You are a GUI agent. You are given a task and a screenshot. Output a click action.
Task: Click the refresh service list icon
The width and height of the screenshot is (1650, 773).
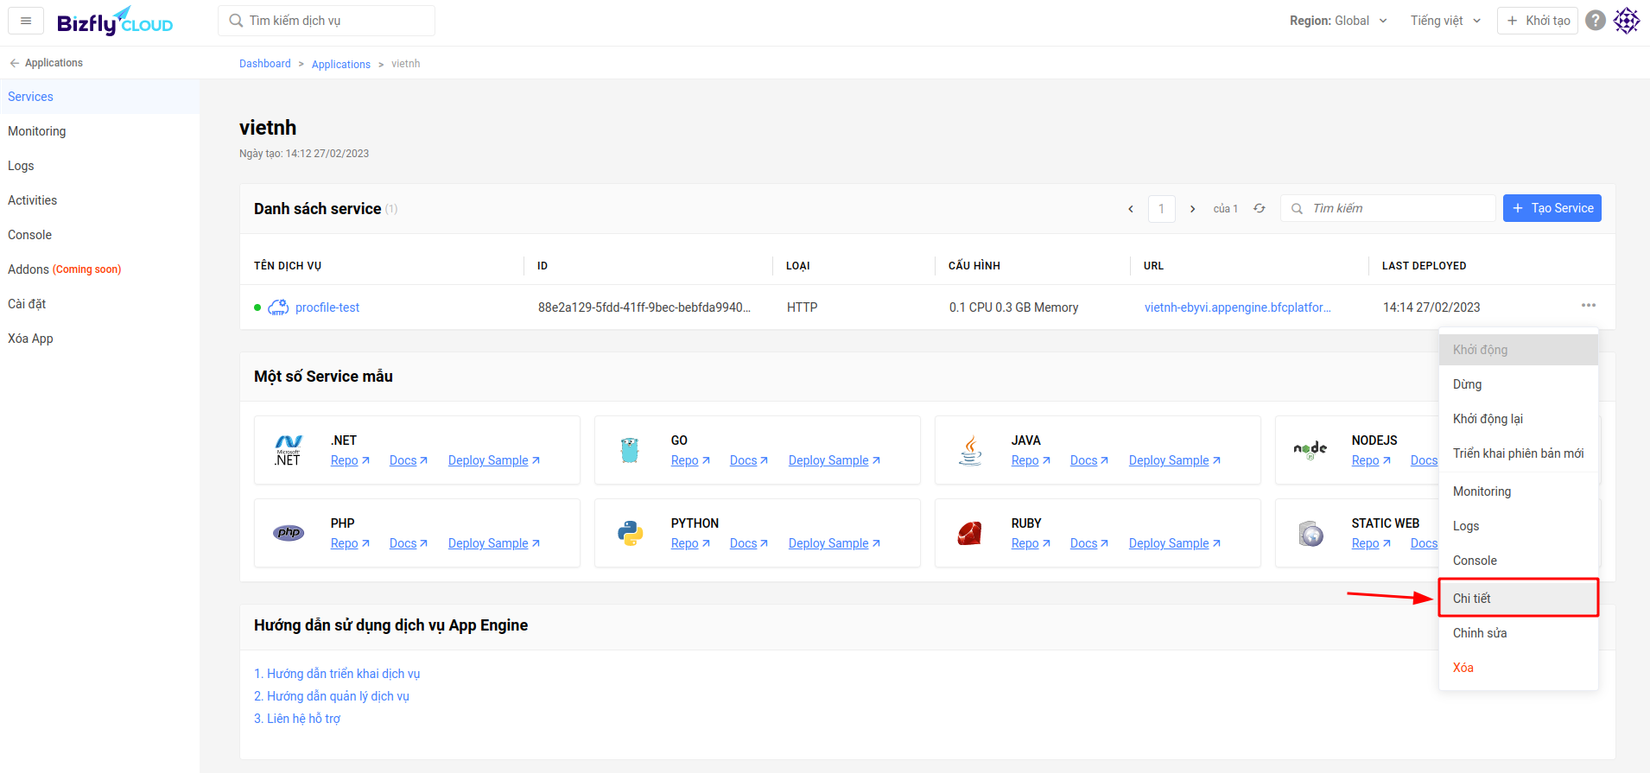coord(1259,209)
